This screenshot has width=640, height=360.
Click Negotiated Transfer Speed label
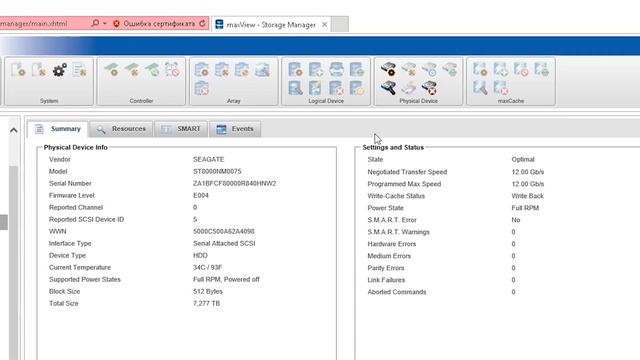[x=407, y=172]
